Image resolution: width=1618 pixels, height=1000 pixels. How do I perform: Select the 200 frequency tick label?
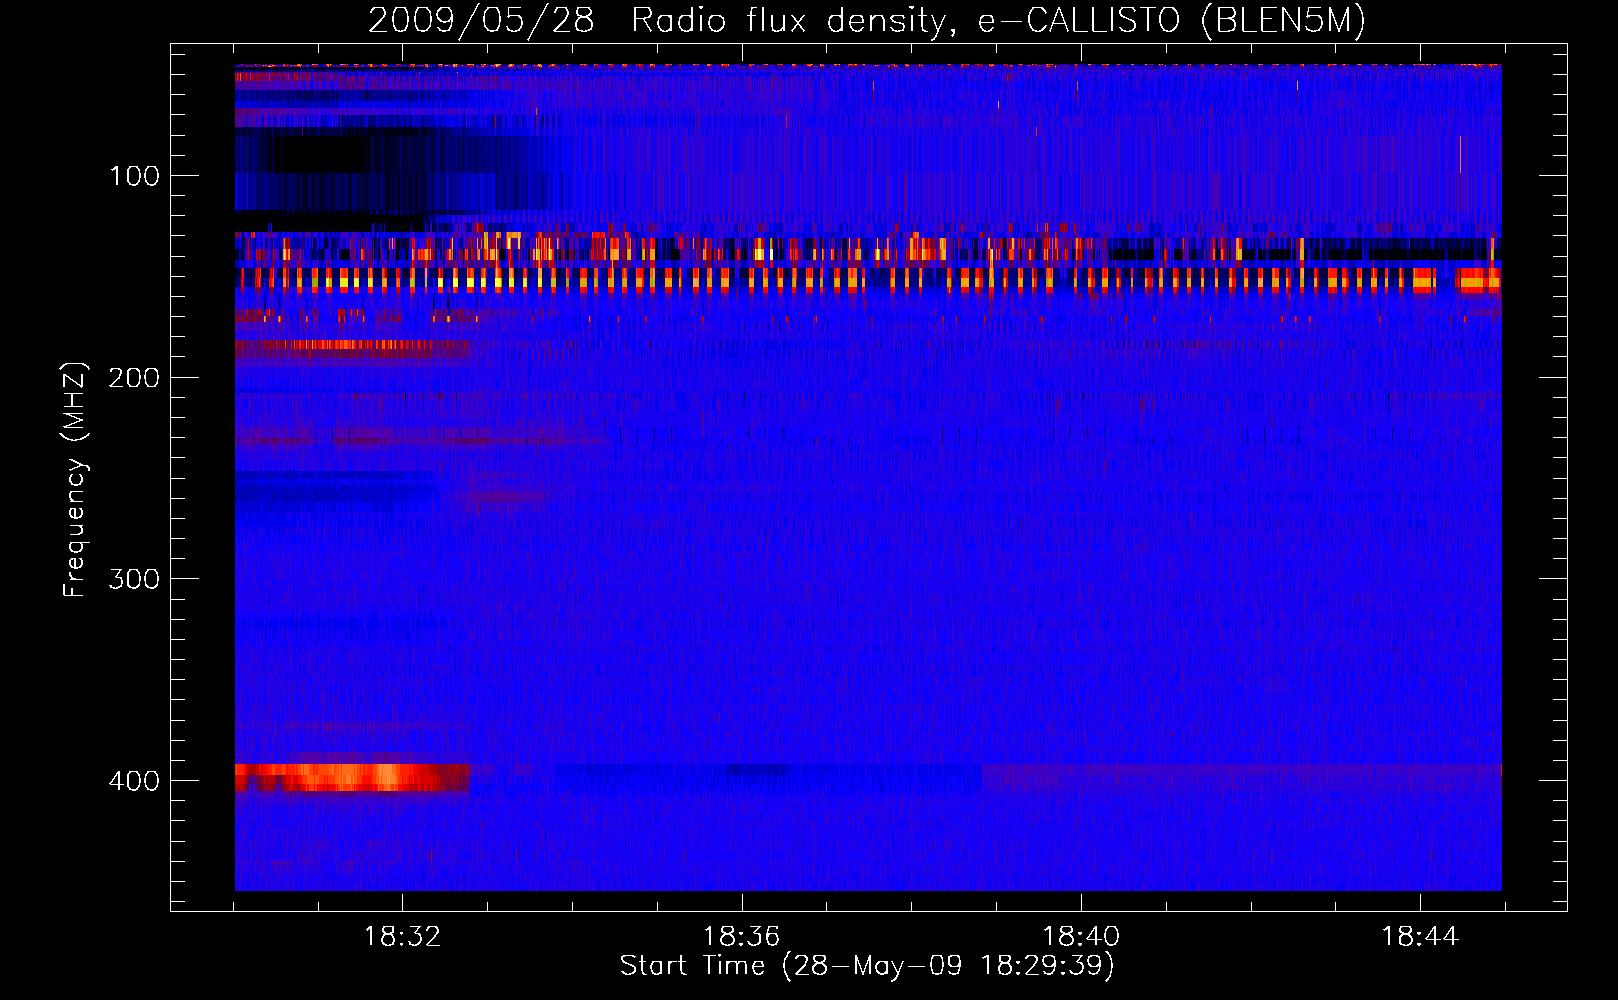pyautogui.click(x=134, y=378)
